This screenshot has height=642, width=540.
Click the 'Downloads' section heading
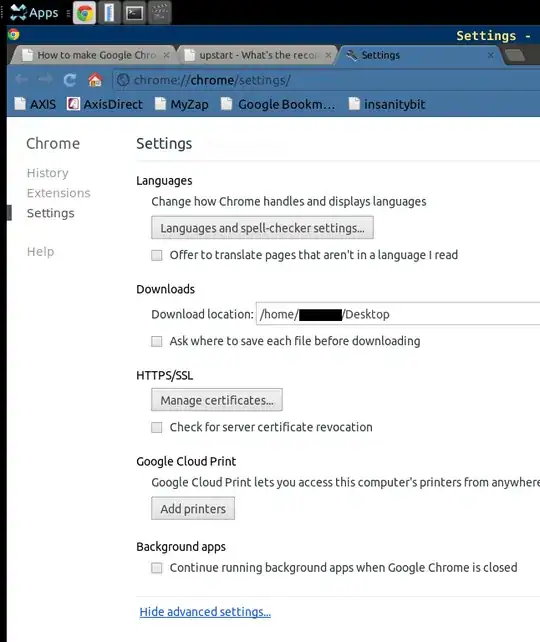pyautogui.click(x=165, y=289)
